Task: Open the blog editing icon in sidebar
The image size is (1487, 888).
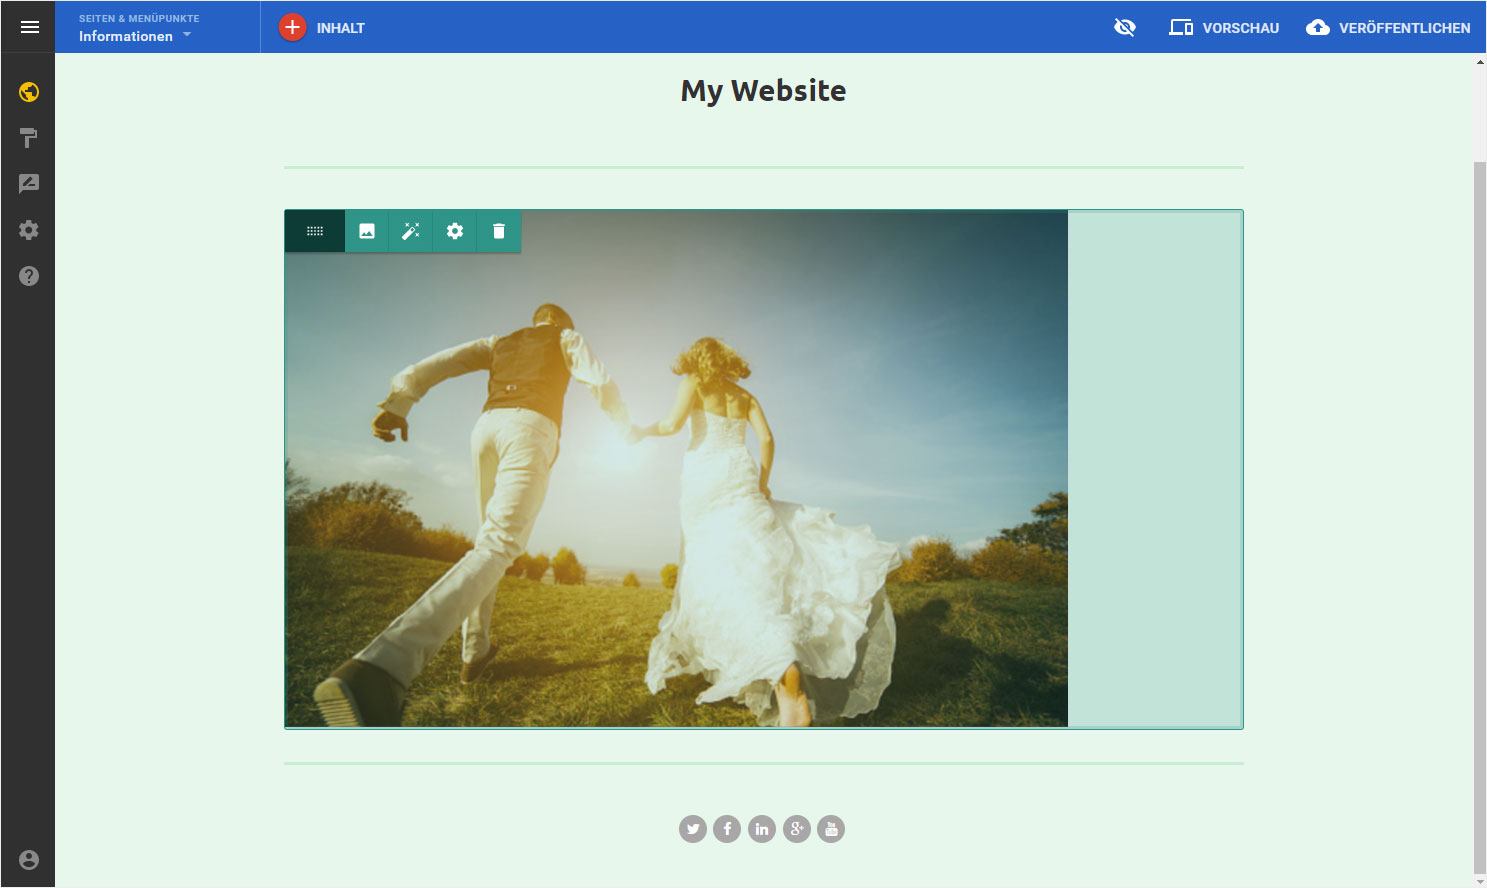Action: [29, 183]
